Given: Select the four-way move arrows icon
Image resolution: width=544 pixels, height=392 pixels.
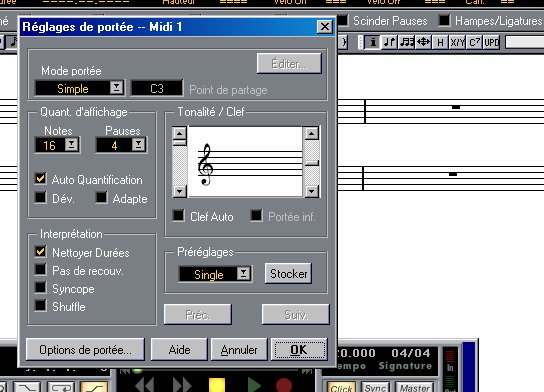Looking at the screenshot, I should tap(423, 42).
